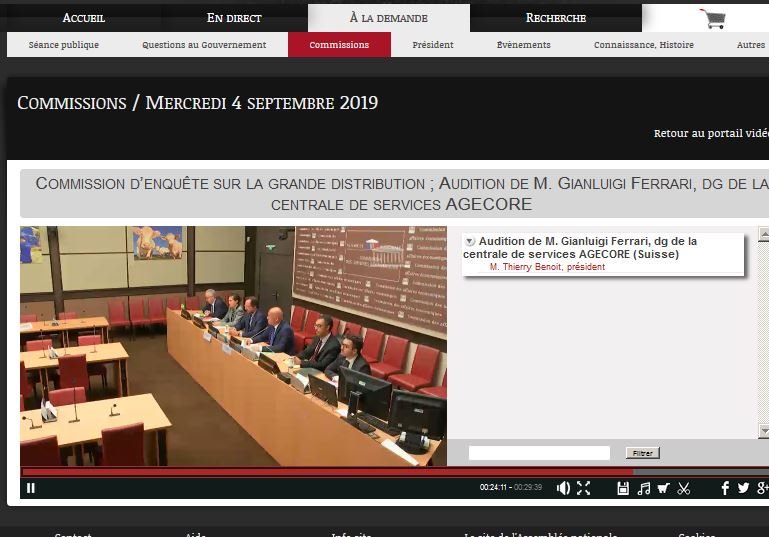Select the À la demande tab
The image size is (769, 537).
coord(388,18)
